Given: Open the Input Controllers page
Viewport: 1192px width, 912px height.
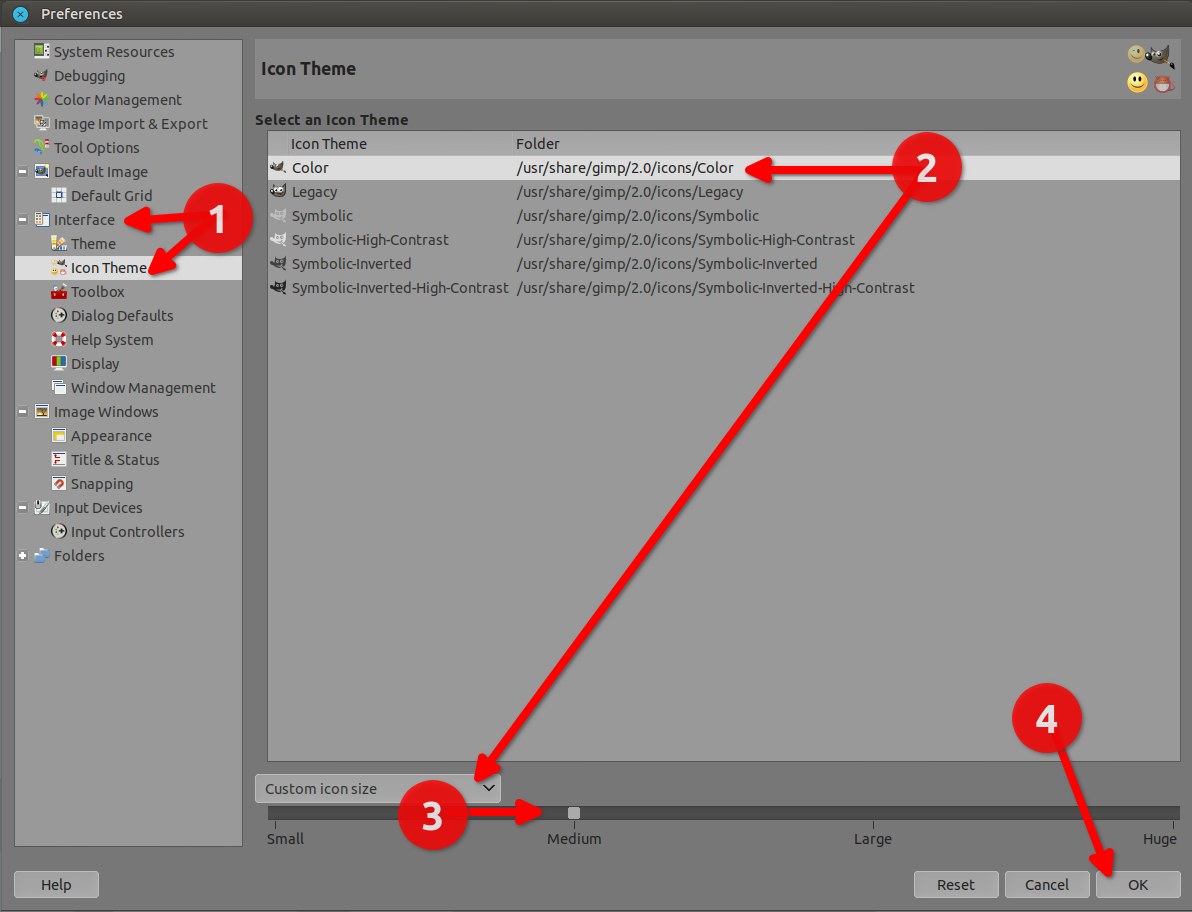Looking at the screenshot, I should [x=128, y=532].
